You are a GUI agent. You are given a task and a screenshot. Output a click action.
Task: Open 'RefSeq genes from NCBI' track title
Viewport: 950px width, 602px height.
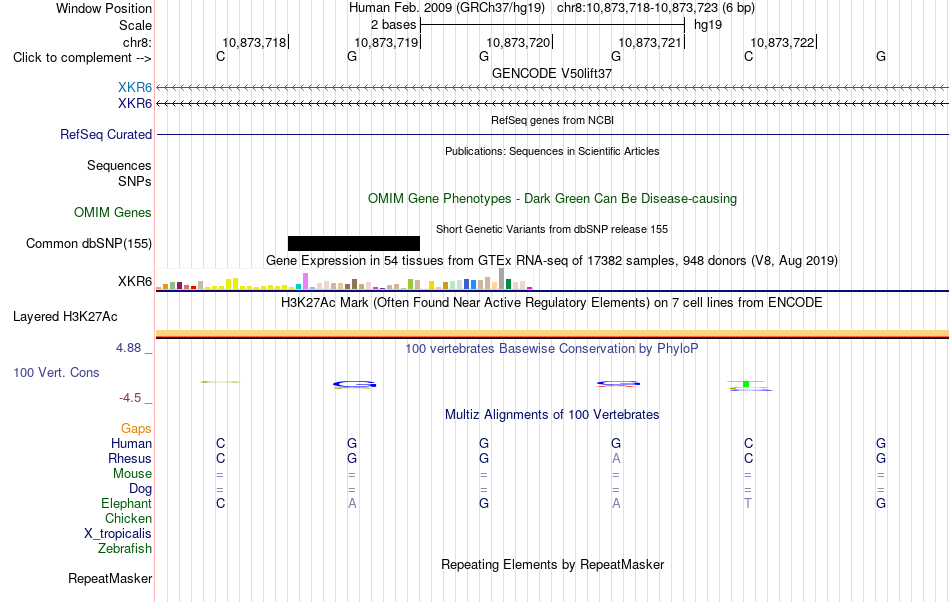552,120
